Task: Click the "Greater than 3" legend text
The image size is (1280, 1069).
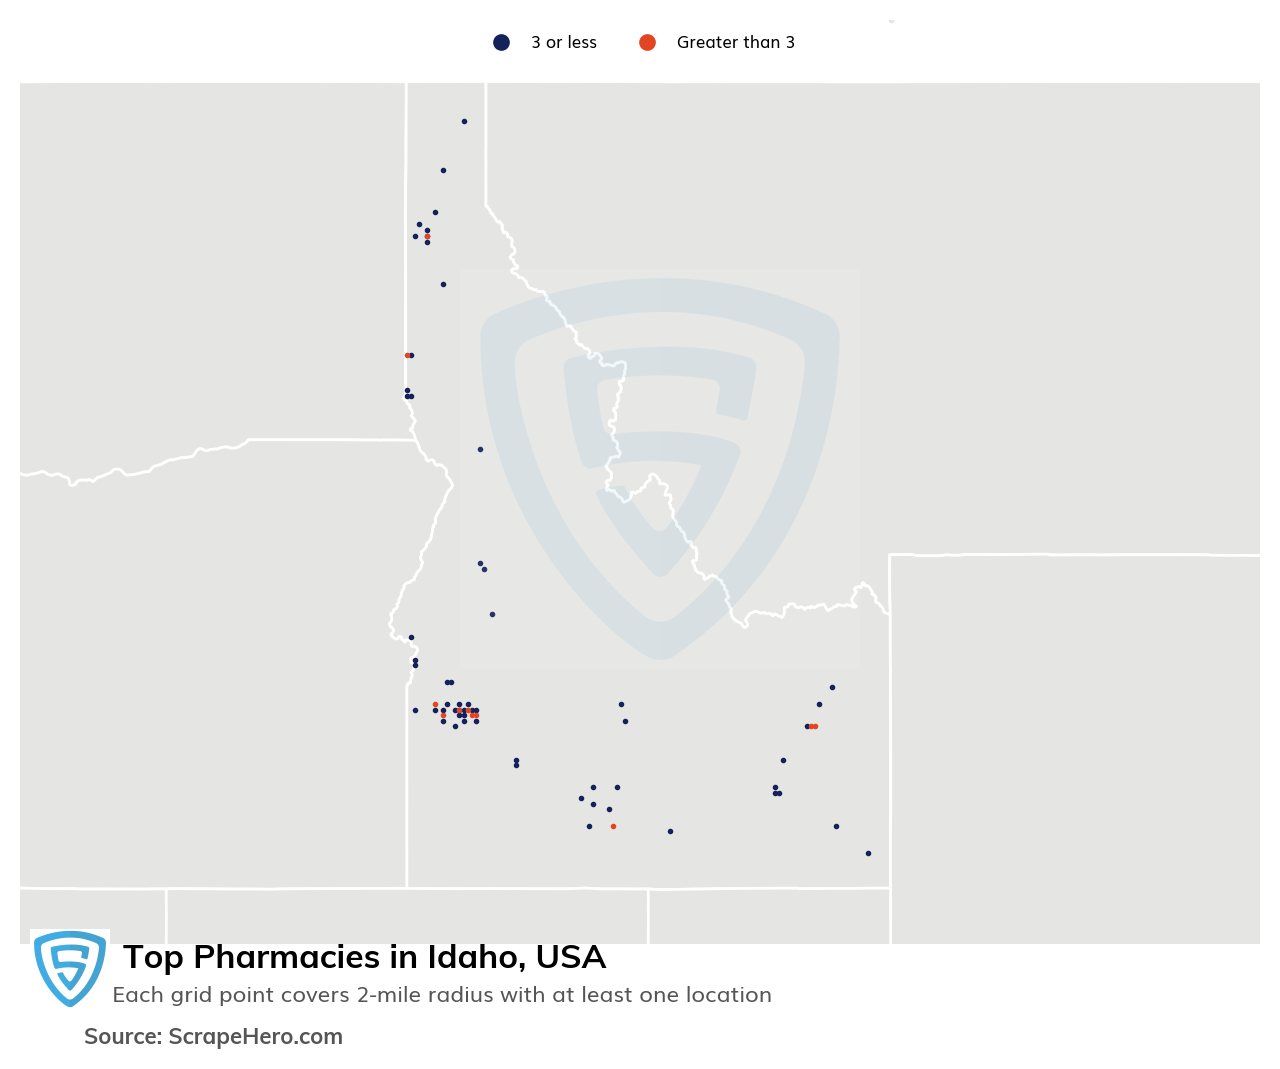Action: coord(736,42)
